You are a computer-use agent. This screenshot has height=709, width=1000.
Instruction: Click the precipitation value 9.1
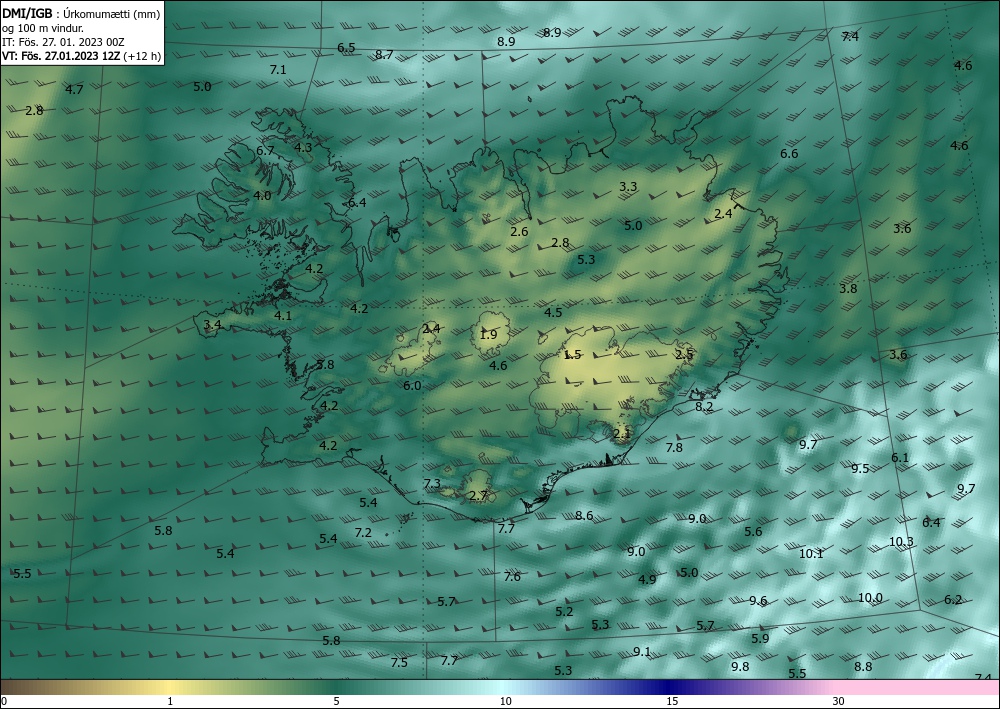[x=642, y=652]
